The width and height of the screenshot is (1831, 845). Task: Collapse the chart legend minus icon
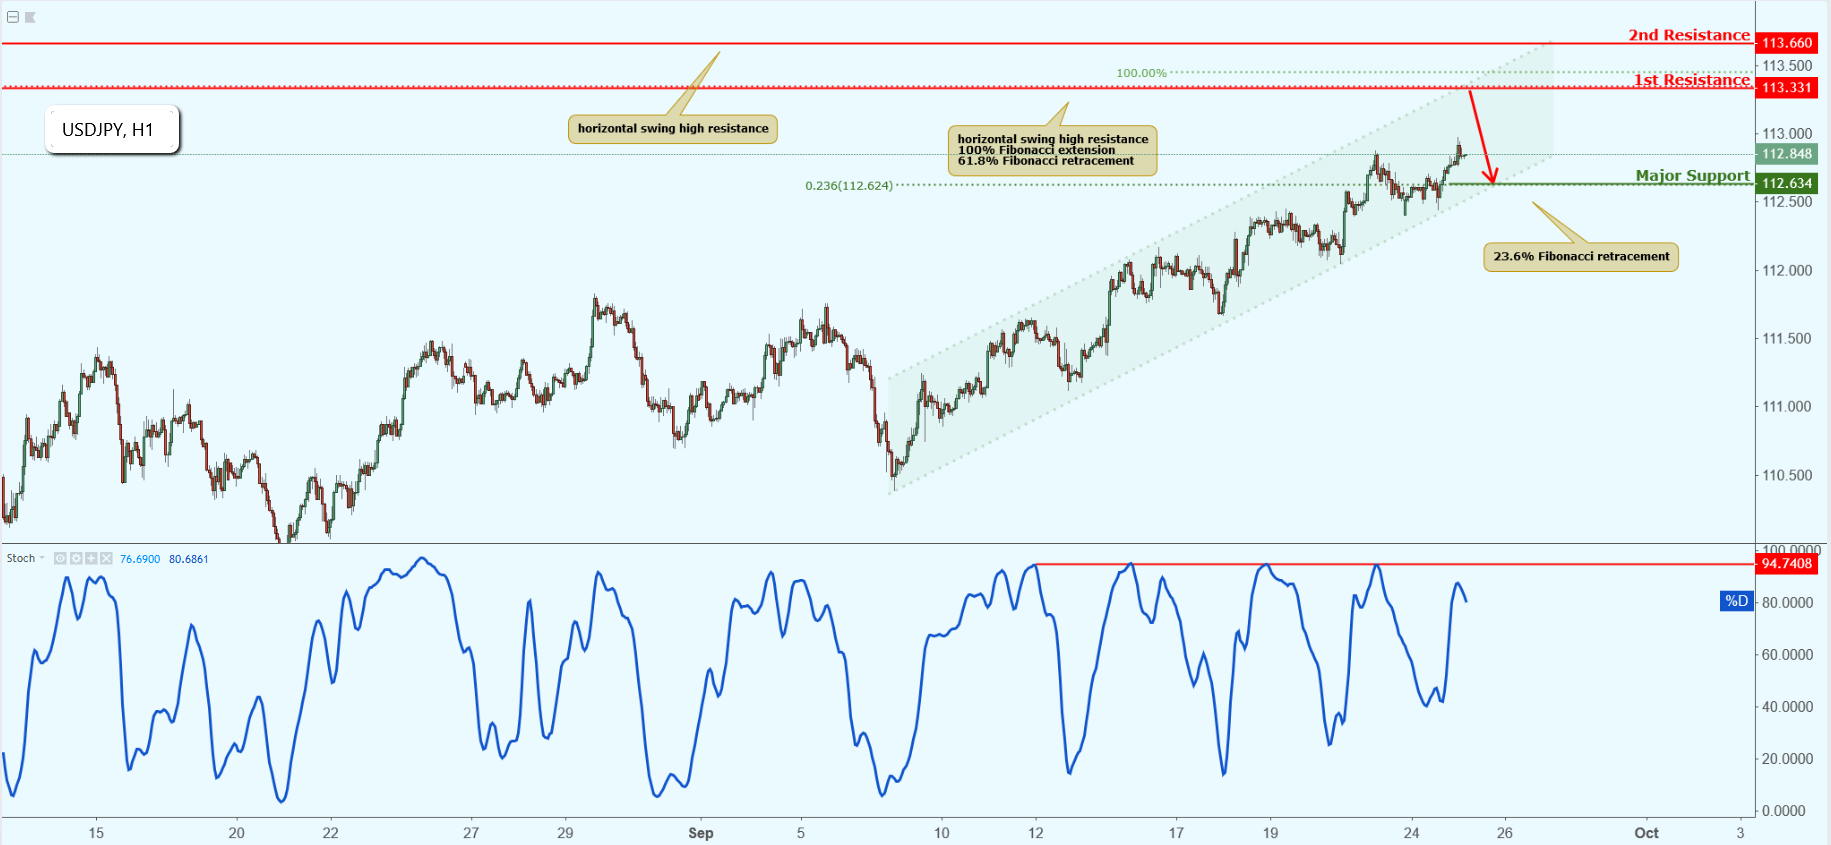coord(13,17)
